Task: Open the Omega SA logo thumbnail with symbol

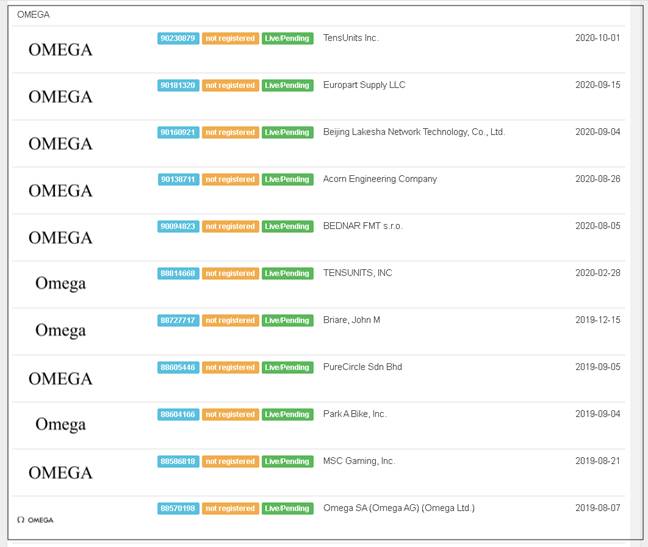Action: 35,520
